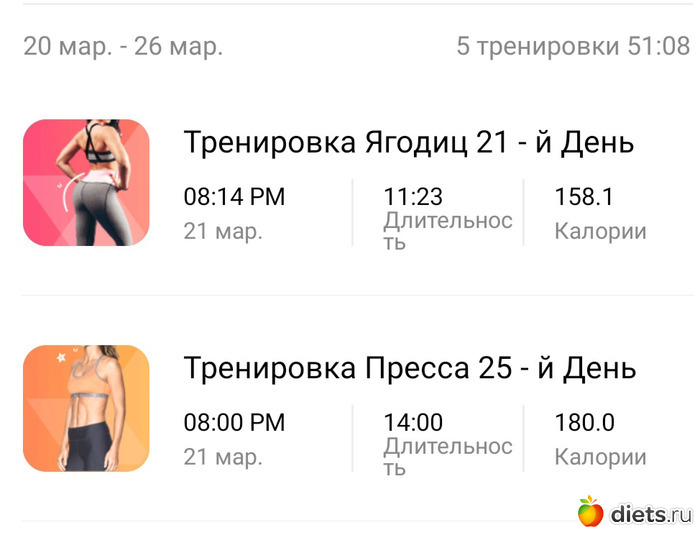Click the 08:00 PM workout time
Image resolution: width=700 pixels, height=535 pixels.
click(234, 422)
